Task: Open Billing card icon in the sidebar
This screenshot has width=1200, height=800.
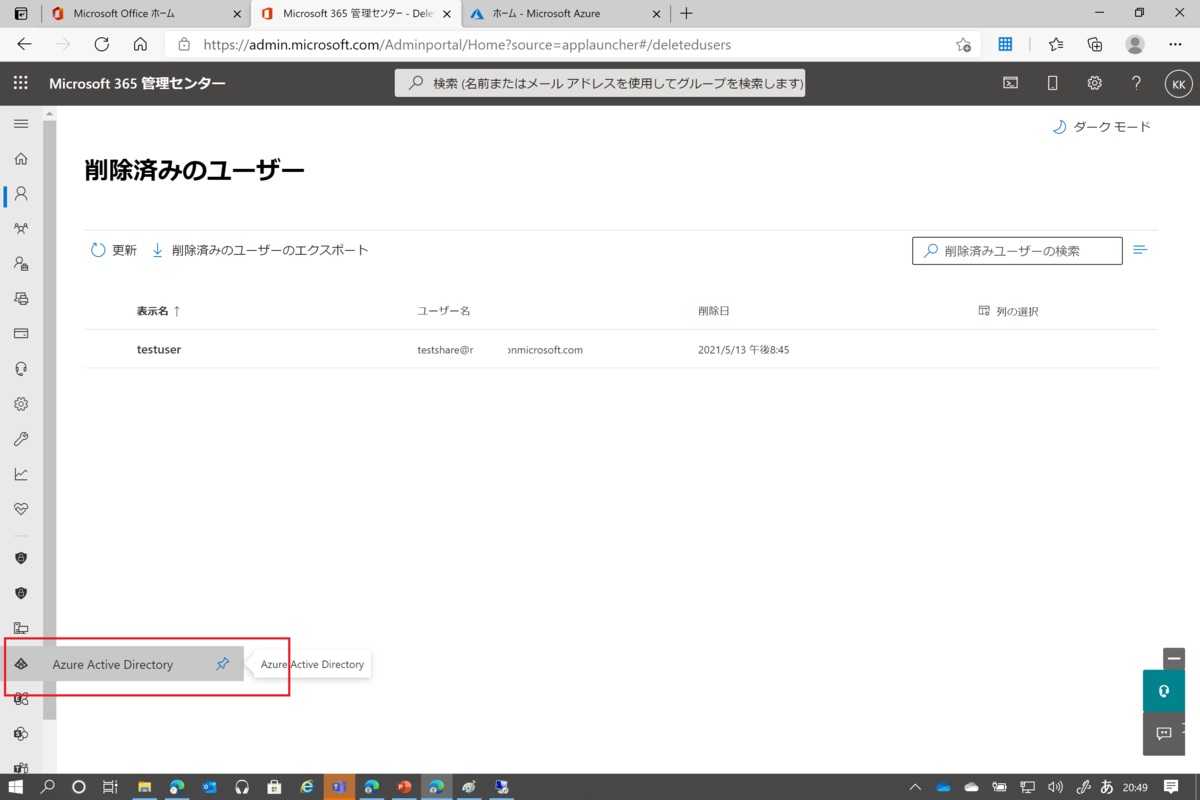Action: 21,333
